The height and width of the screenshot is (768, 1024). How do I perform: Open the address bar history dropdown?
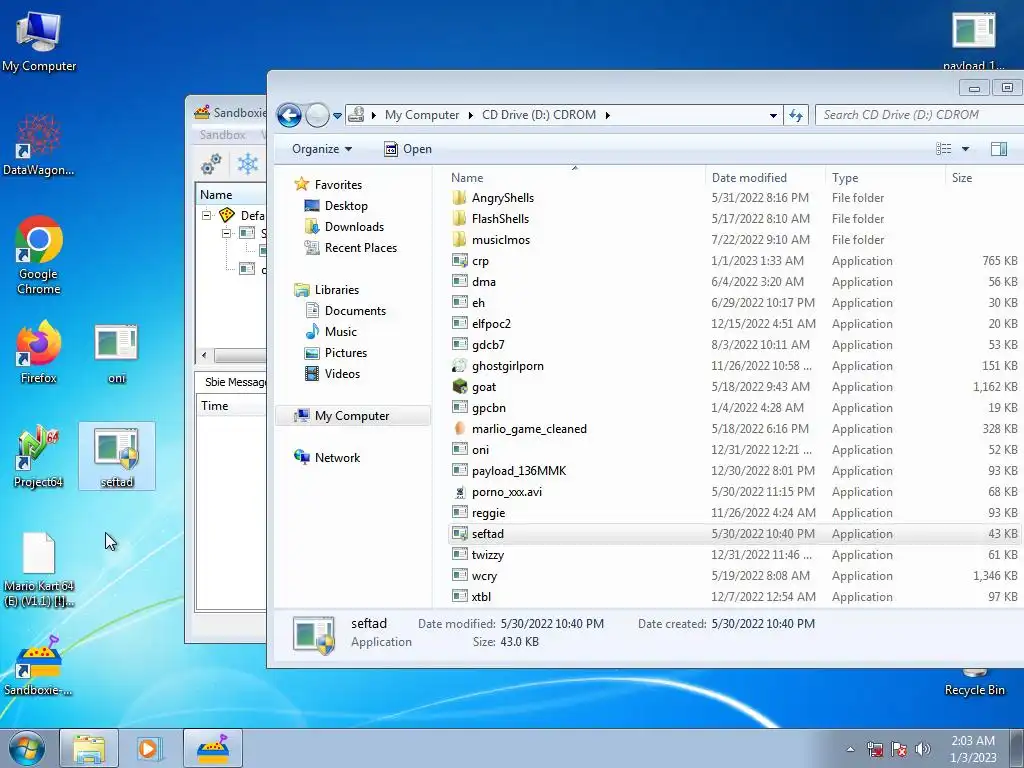(773, 116)
